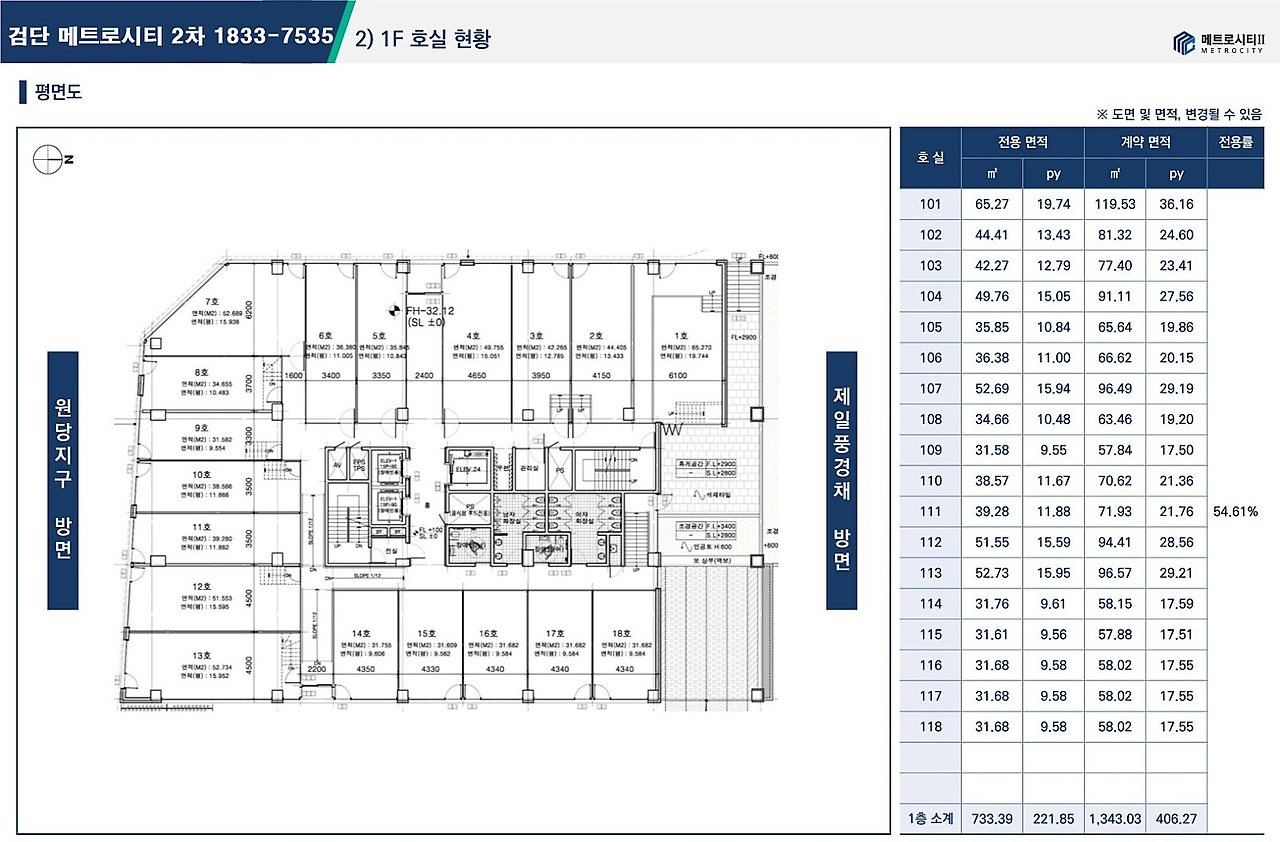The image size is (1280, 842).
Task: Click the 11.00 py cell
Action: click(x=1053, y=358)
